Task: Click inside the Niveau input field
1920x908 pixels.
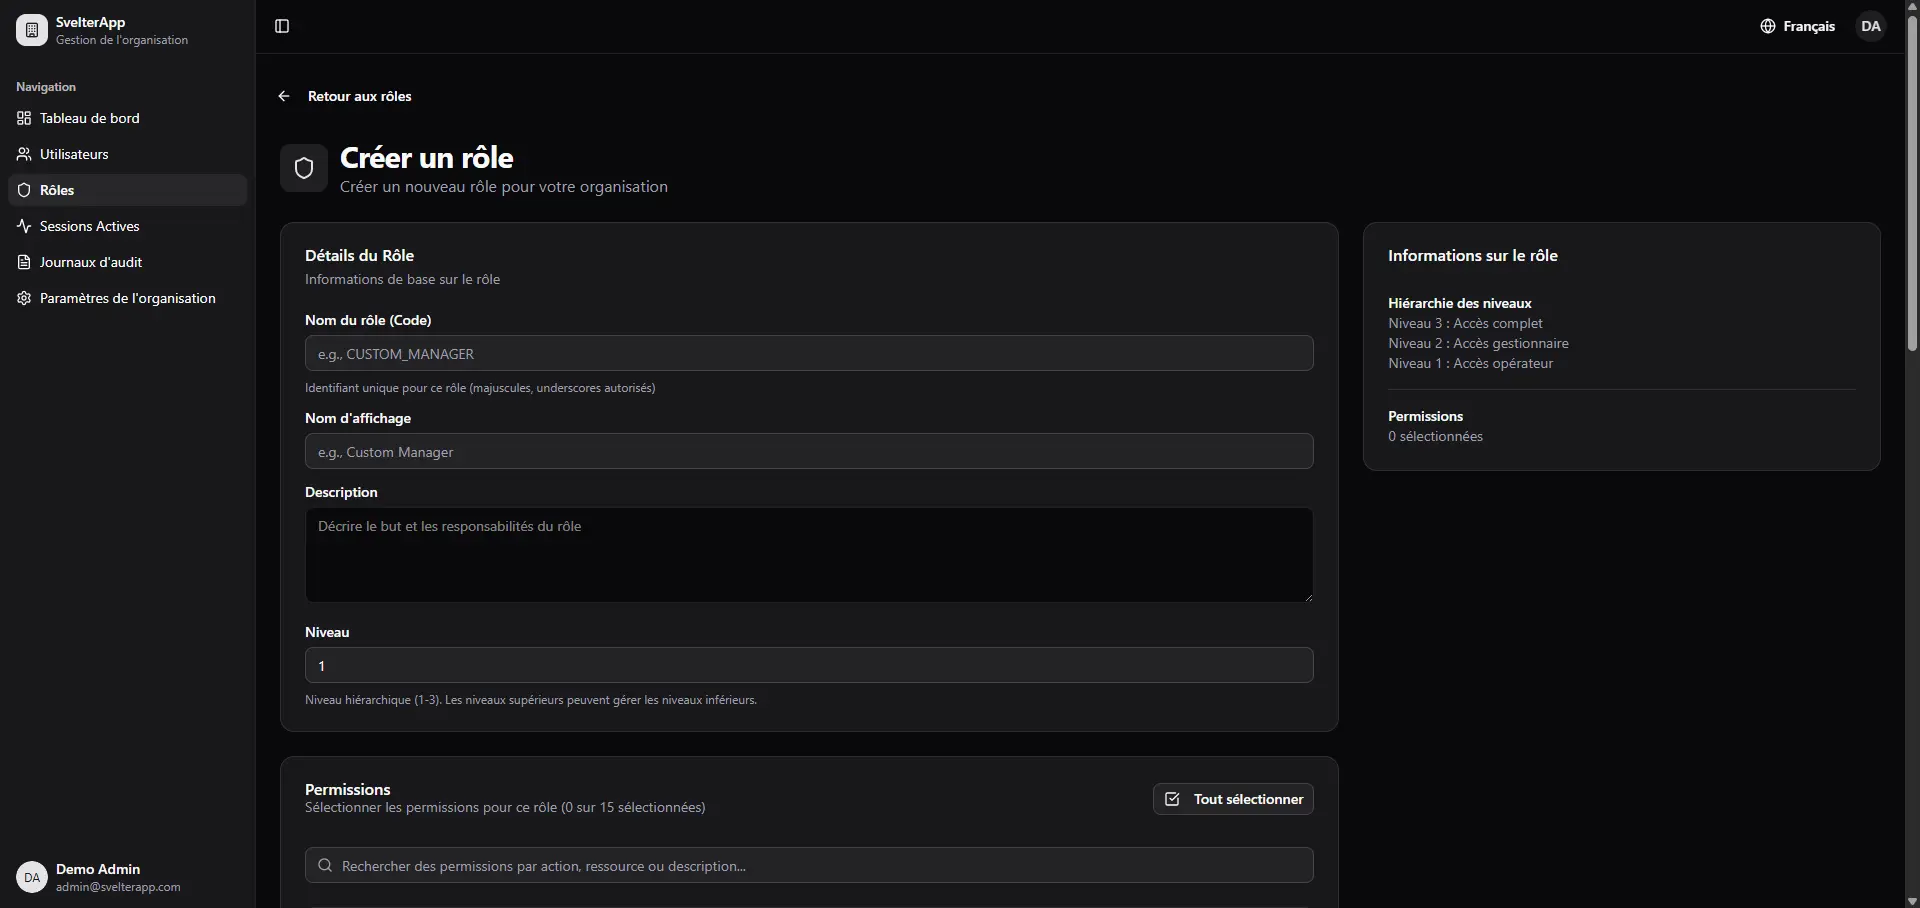Action: coord(808,664)
